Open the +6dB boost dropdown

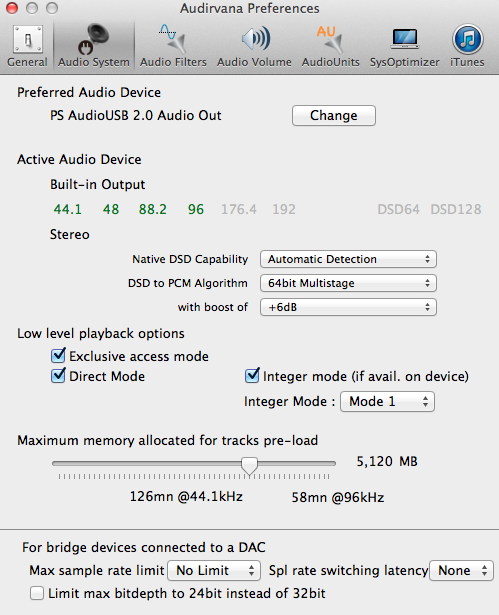tap(348, 307)
